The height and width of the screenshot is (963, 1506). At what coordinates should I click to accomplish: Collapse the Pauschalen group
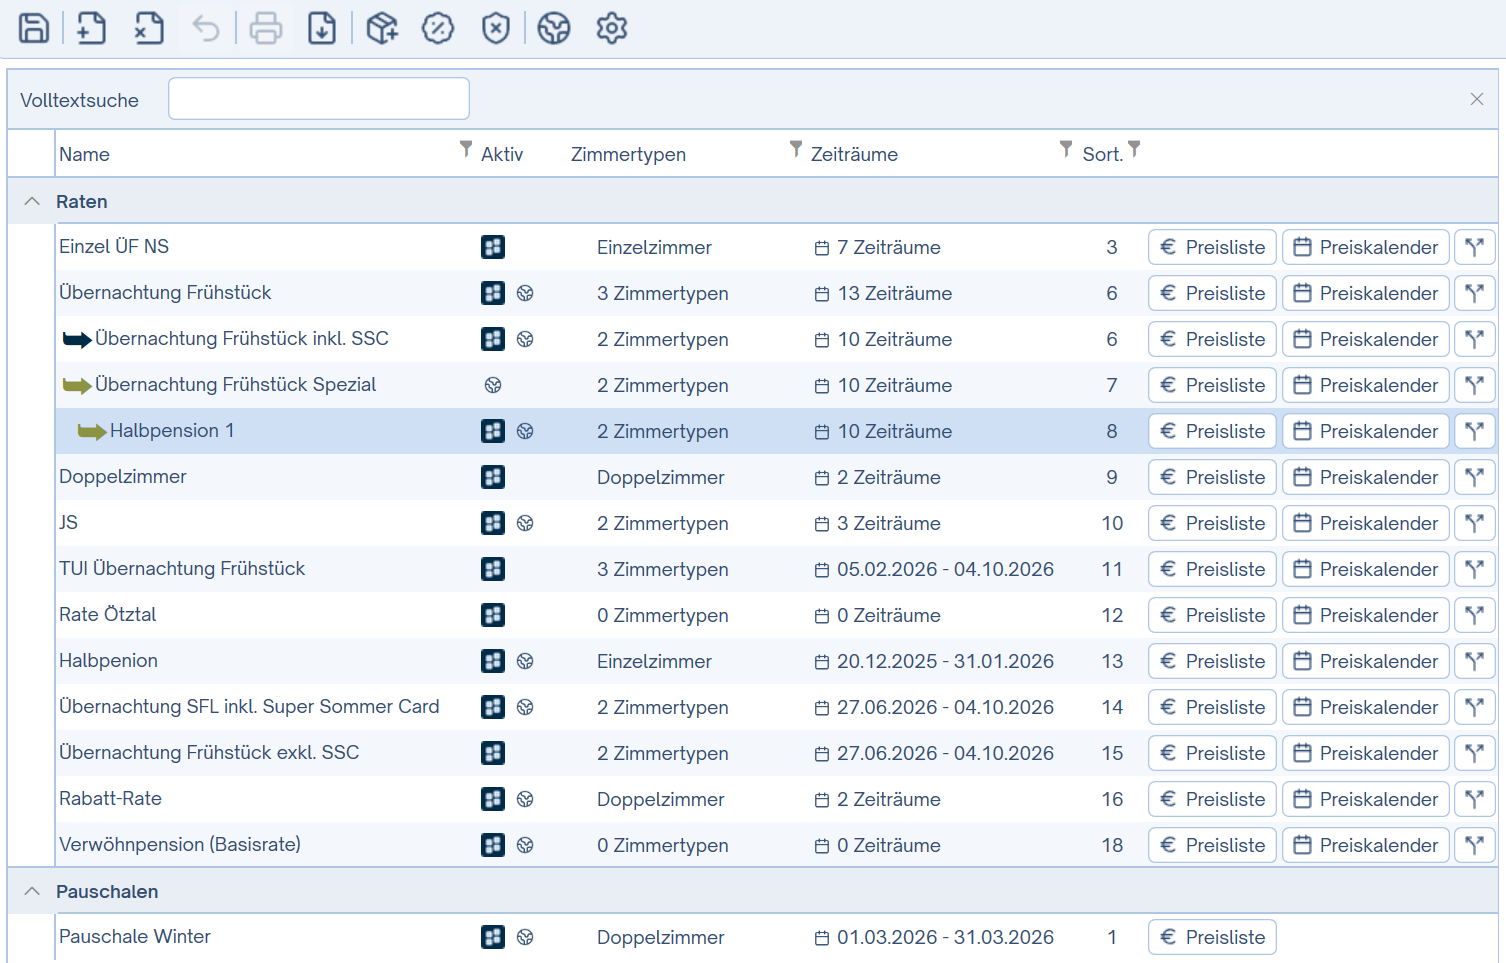click(32, 891)
